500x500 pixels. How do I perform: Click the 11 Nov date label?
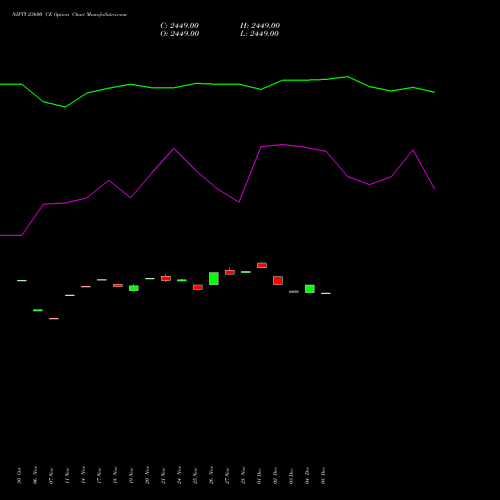point(67,476)
